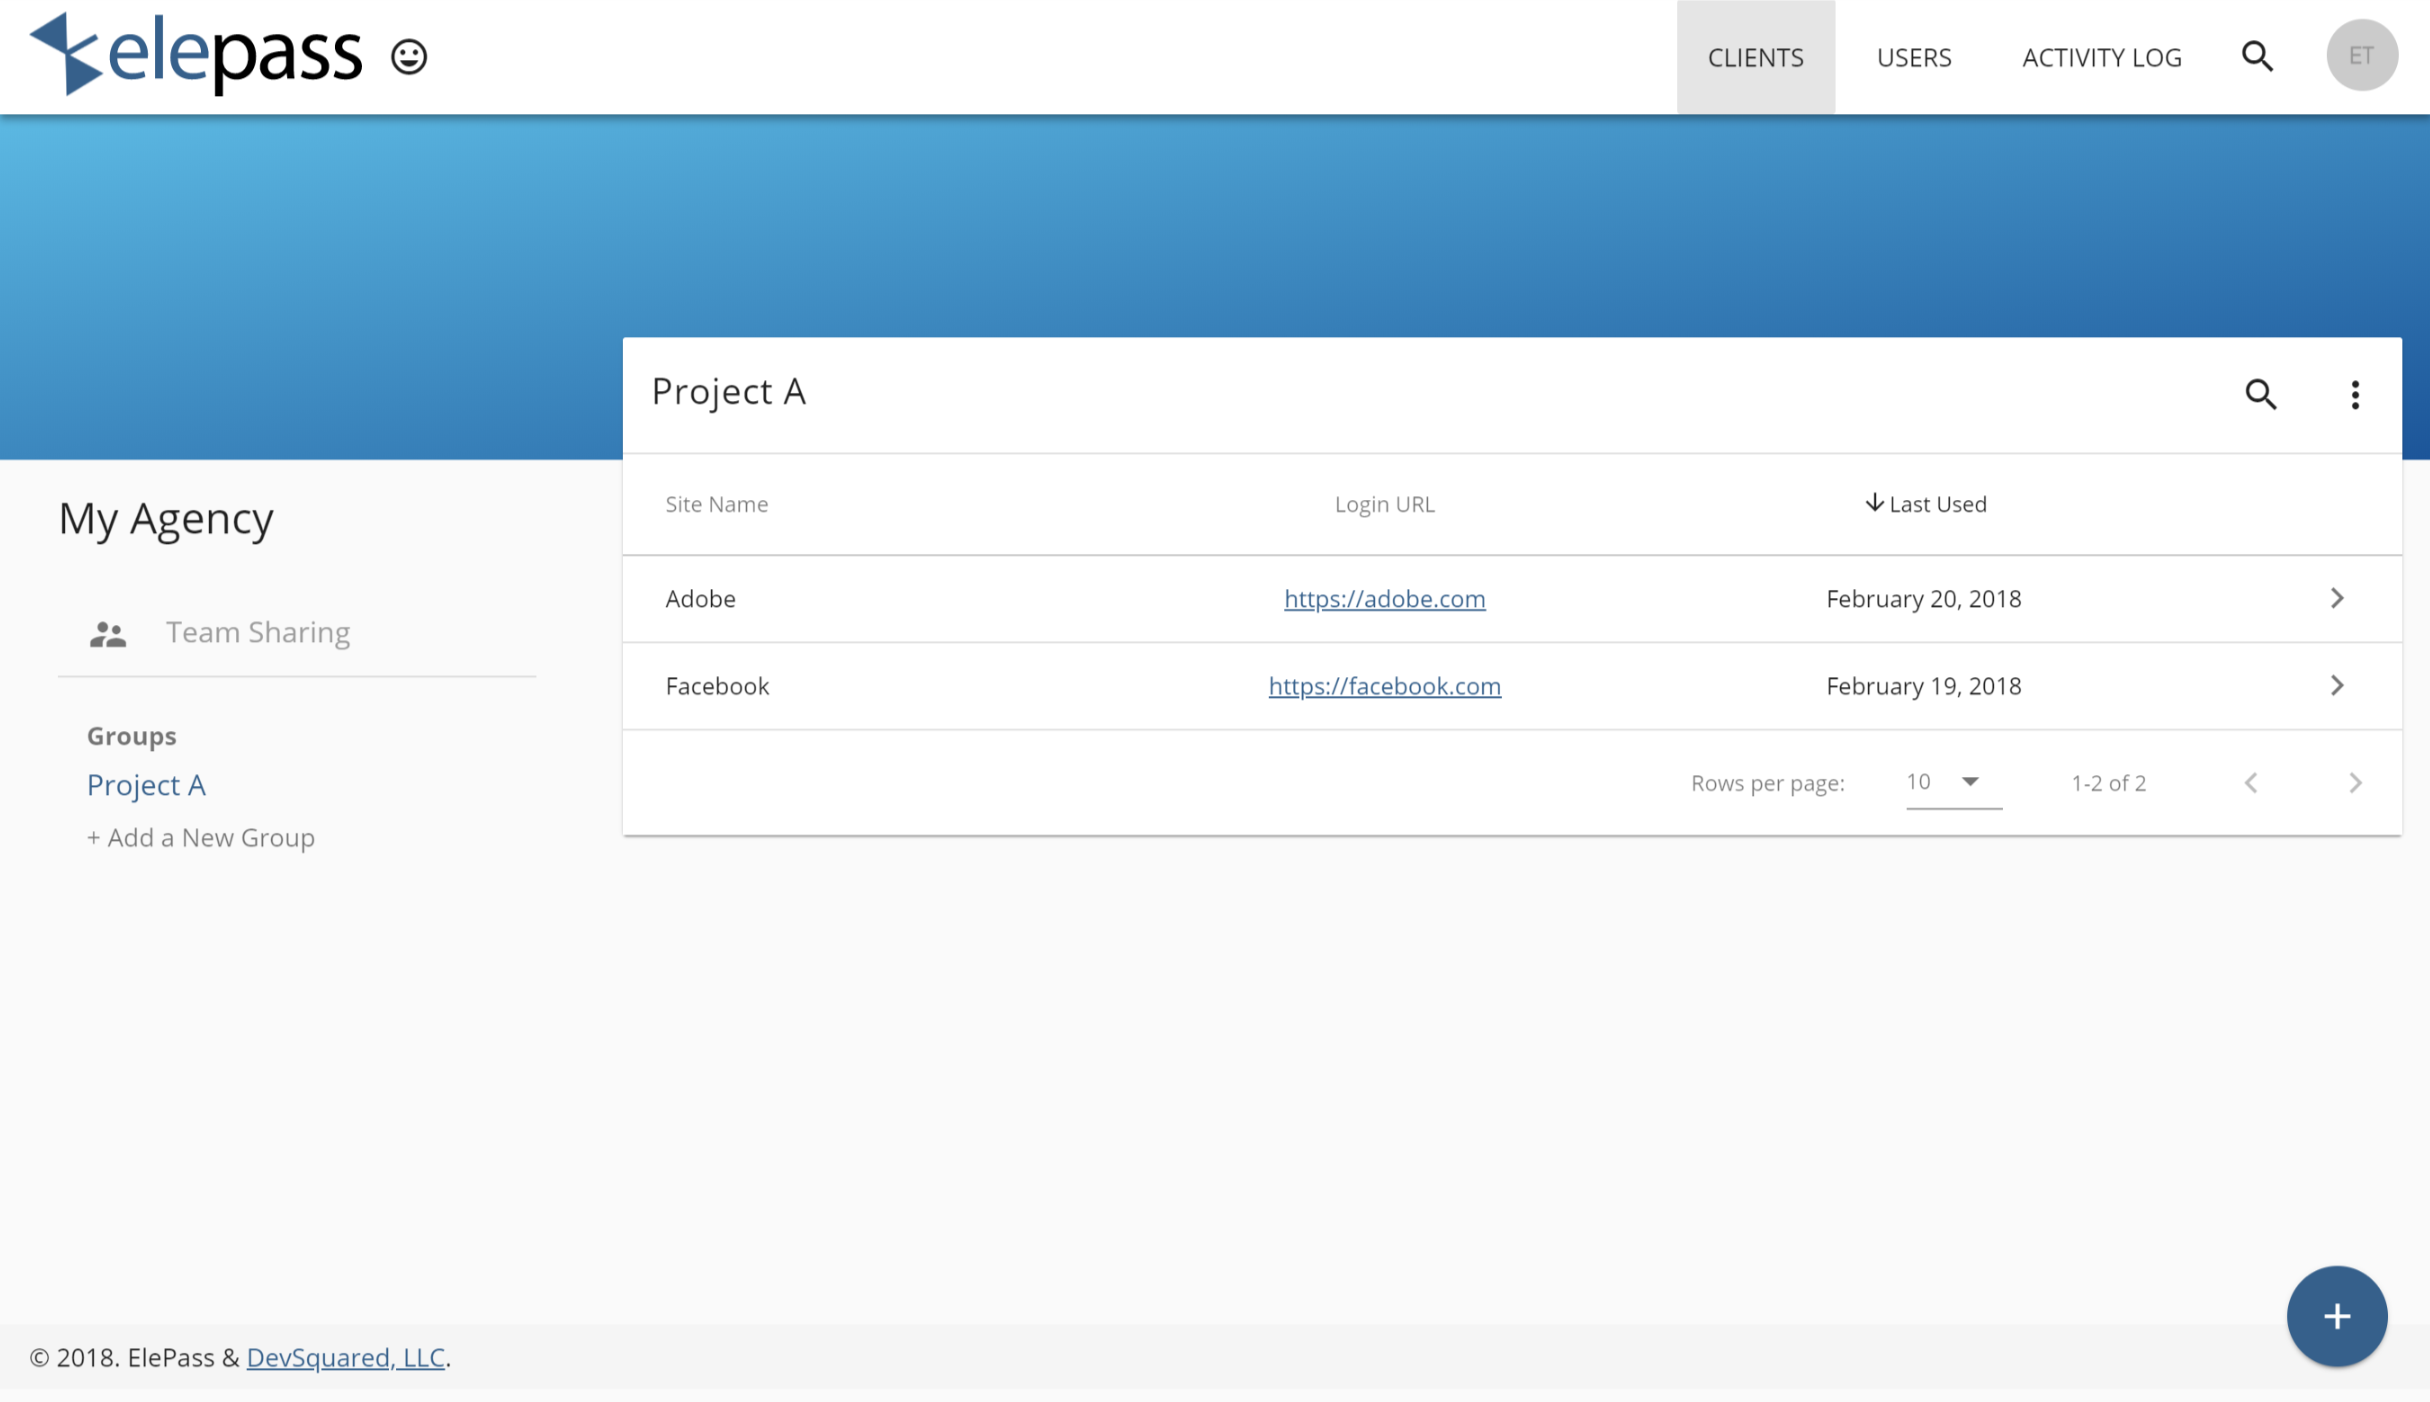Open the ET user avatar menu
Viewport: 2430px width, 1402px height.
pos(2361,56)
